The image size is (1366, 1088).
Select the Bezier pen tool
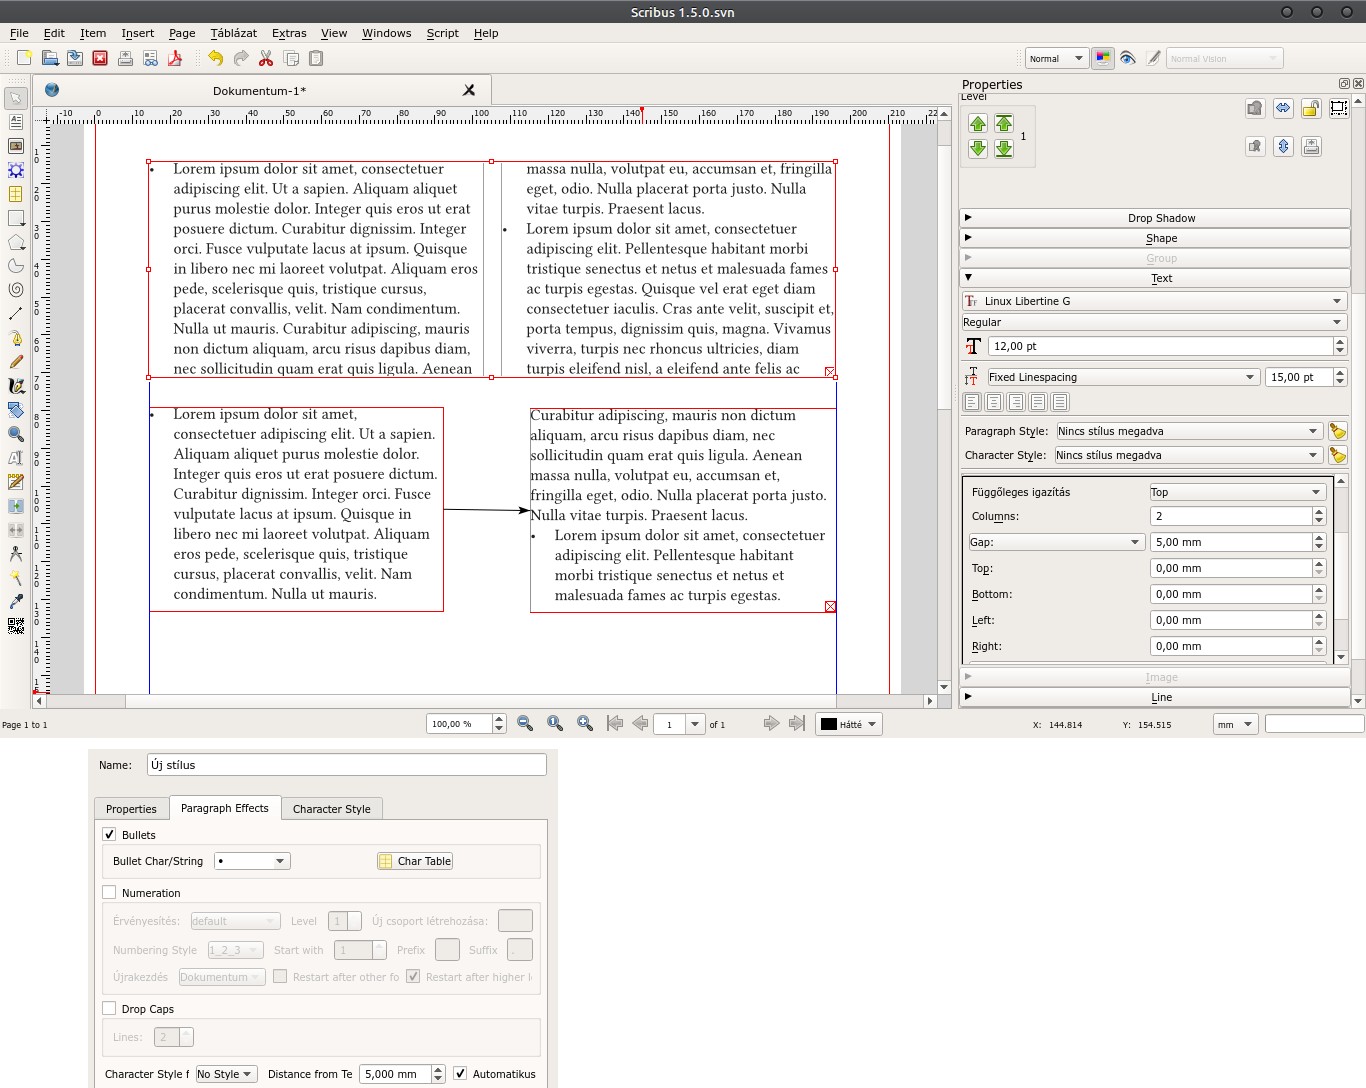pos(16,338)
